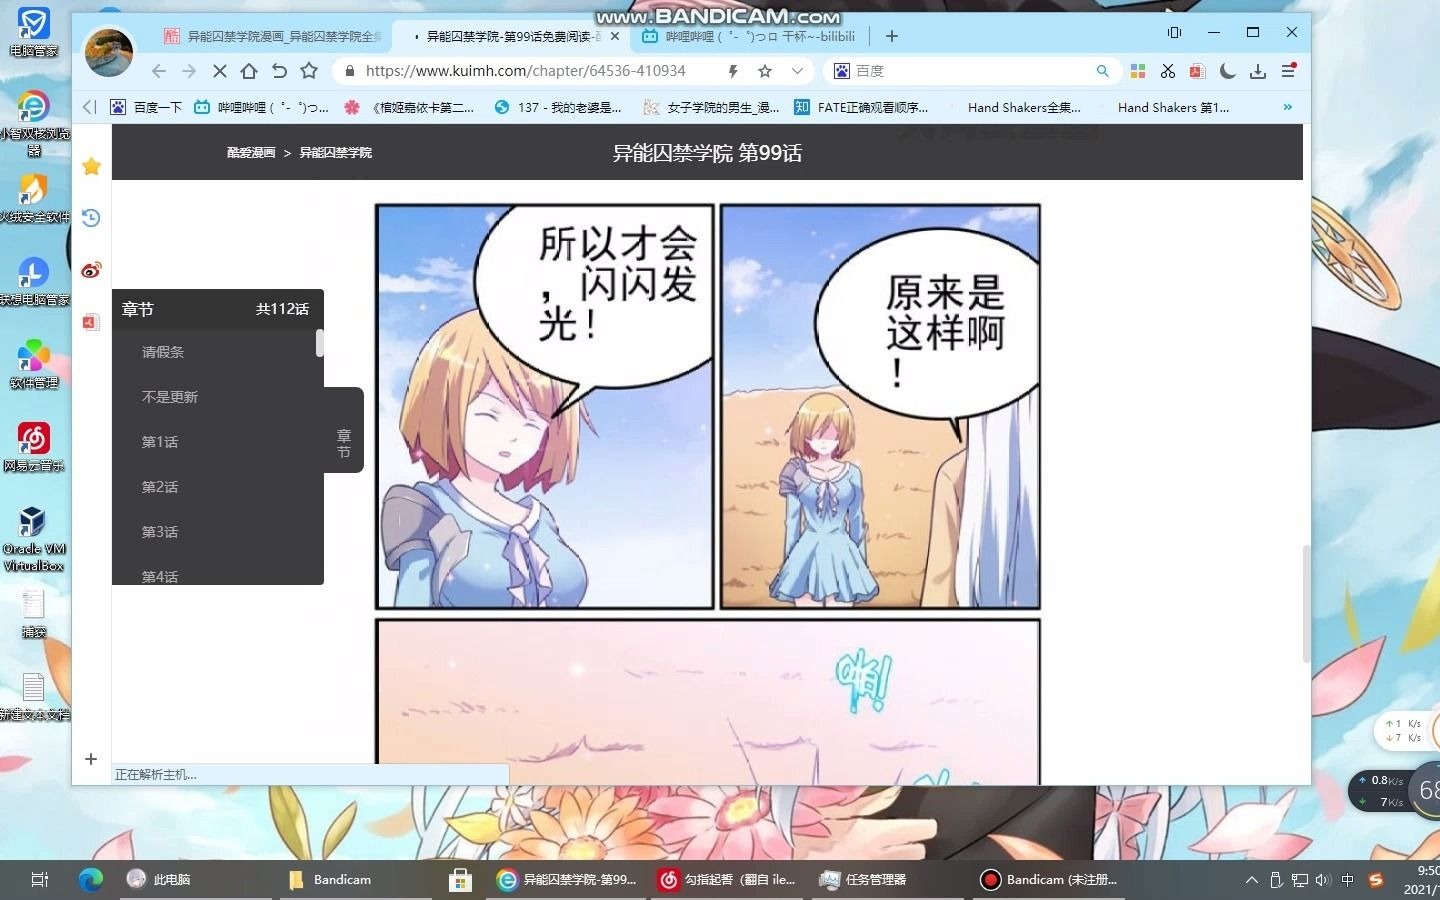1440x900 pixels.
Task: Open FATE正确观看顺序 bookmark
Action: (861, 107)
